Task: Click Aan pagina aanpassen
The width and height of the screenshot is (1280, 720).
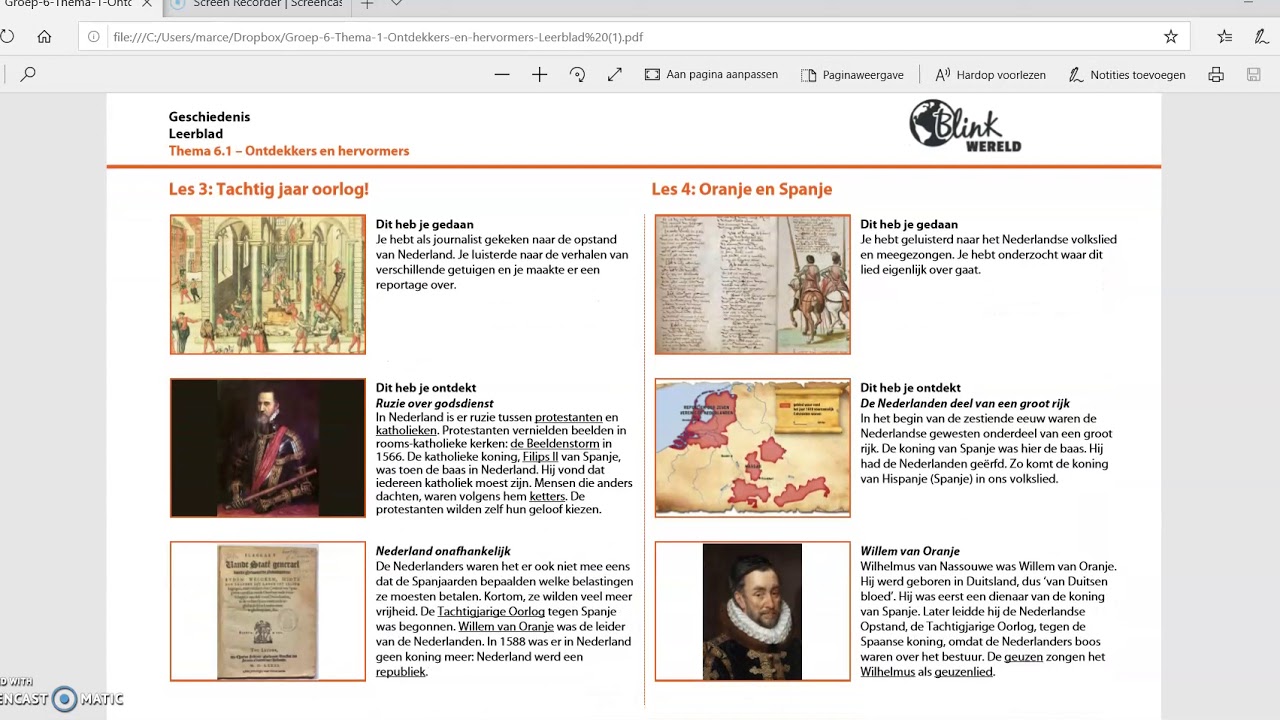Action: [711, 75]
